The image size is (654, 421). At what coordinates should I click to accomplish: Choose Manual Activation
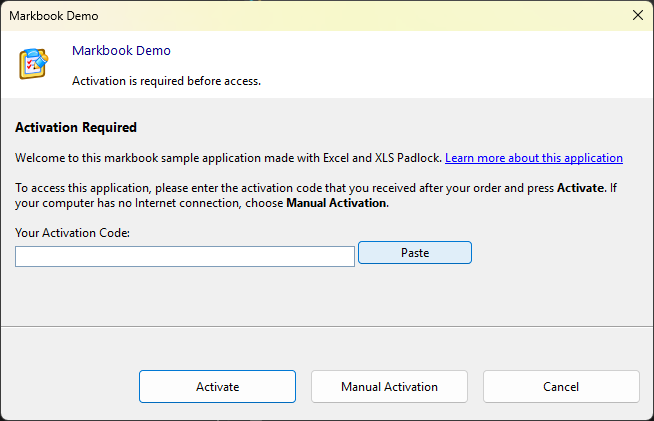click(389, 386)
